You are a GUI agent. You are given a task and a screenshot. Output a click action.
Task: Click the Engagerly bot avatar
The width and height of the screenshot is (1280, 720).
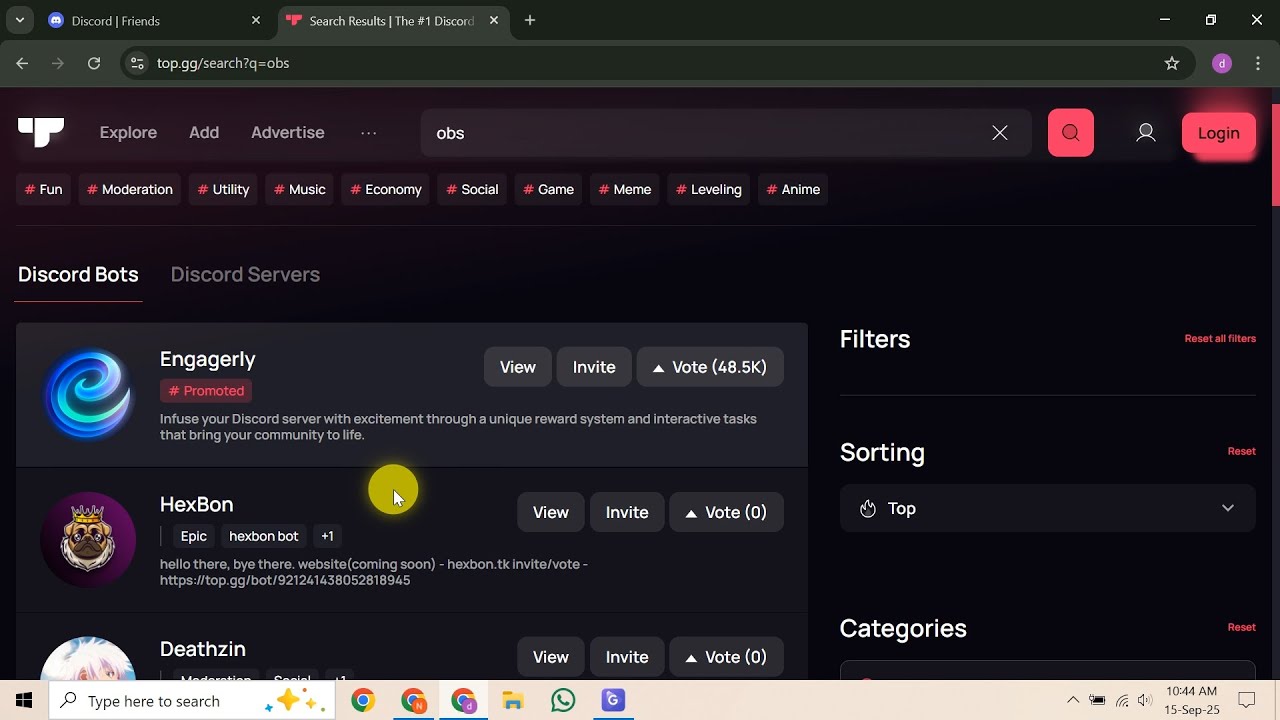pyautogui.click(x=88, y=394)
